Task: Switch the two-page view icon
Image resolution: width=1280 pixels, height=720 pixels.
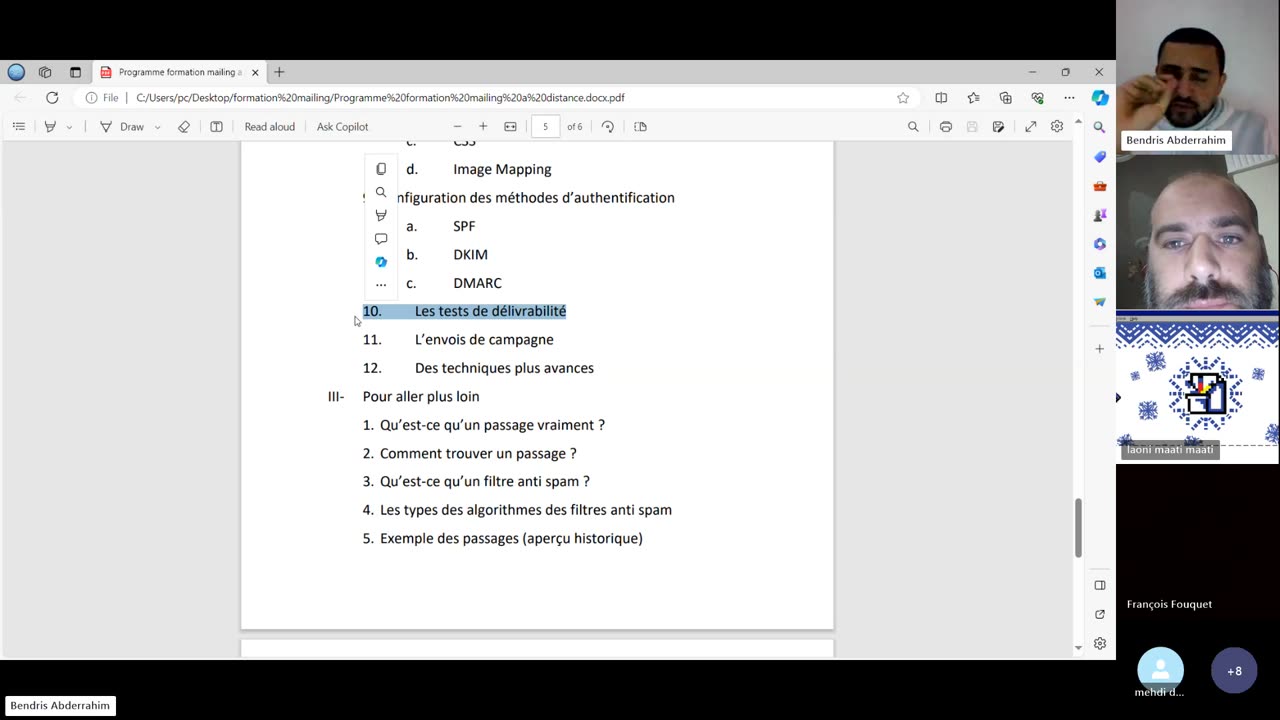Action: pyautogui.click(x=641, y=127)
